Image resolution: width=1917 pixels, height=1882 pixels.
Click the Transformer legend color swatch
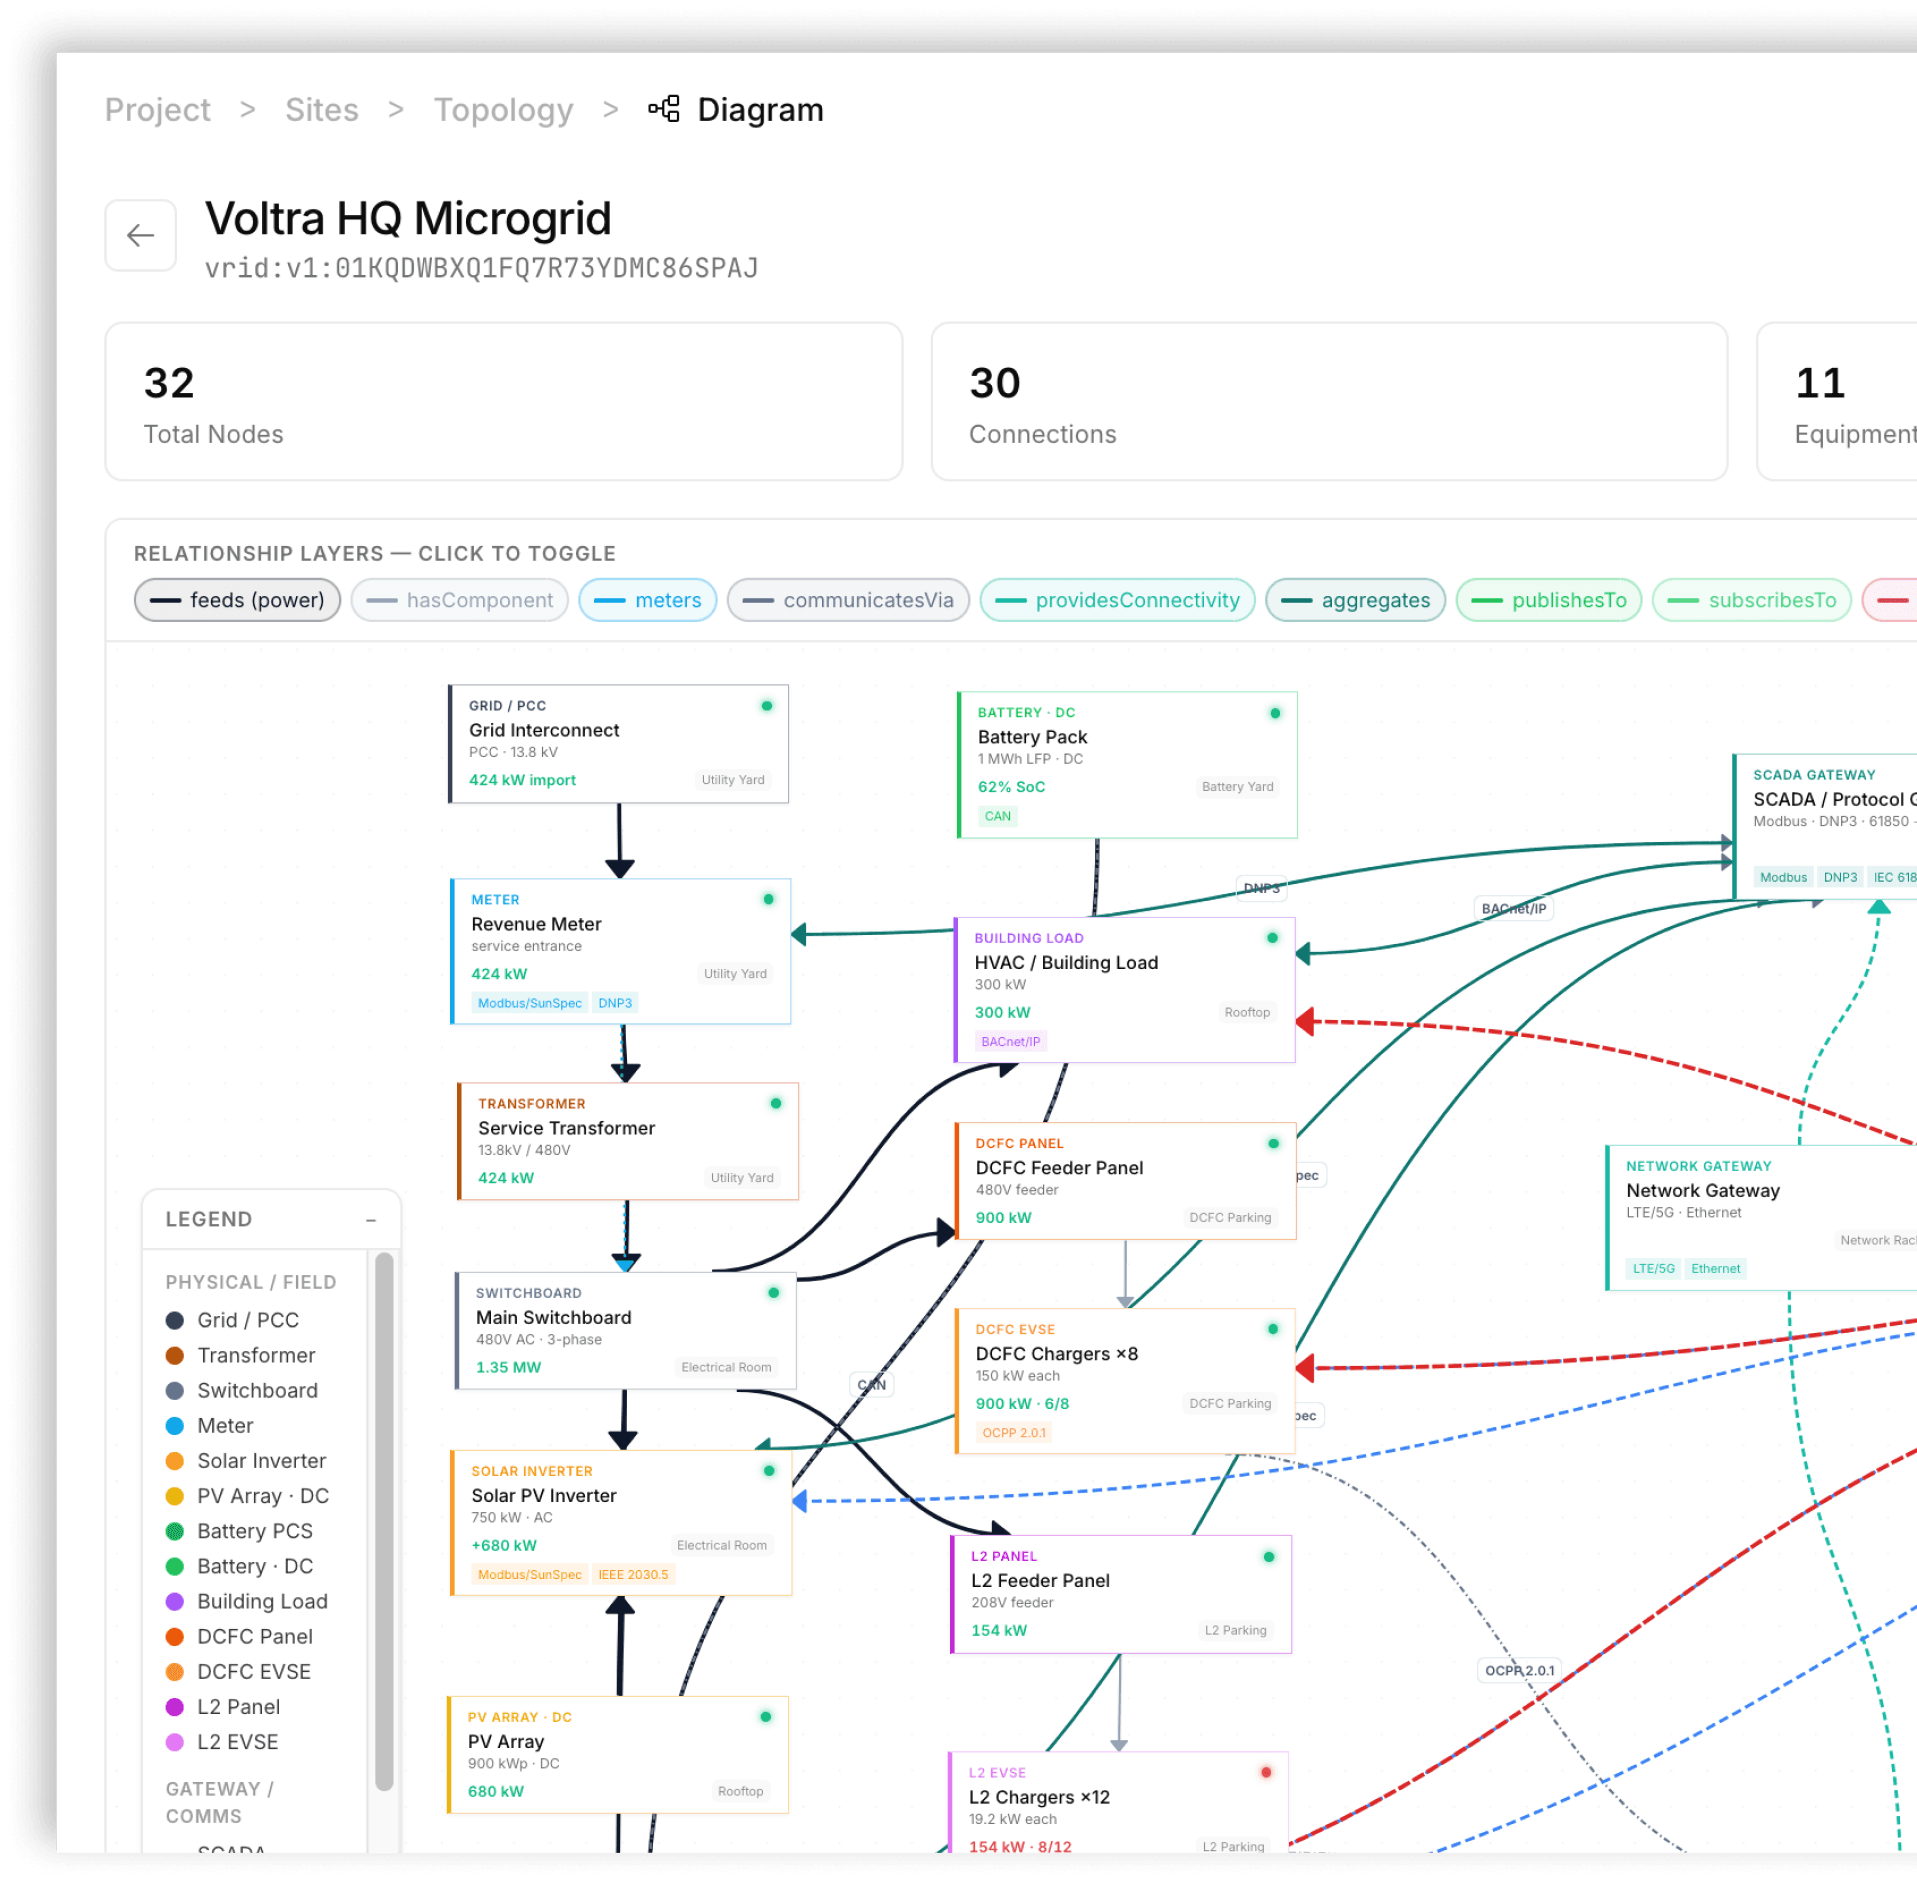(175, 1356)
